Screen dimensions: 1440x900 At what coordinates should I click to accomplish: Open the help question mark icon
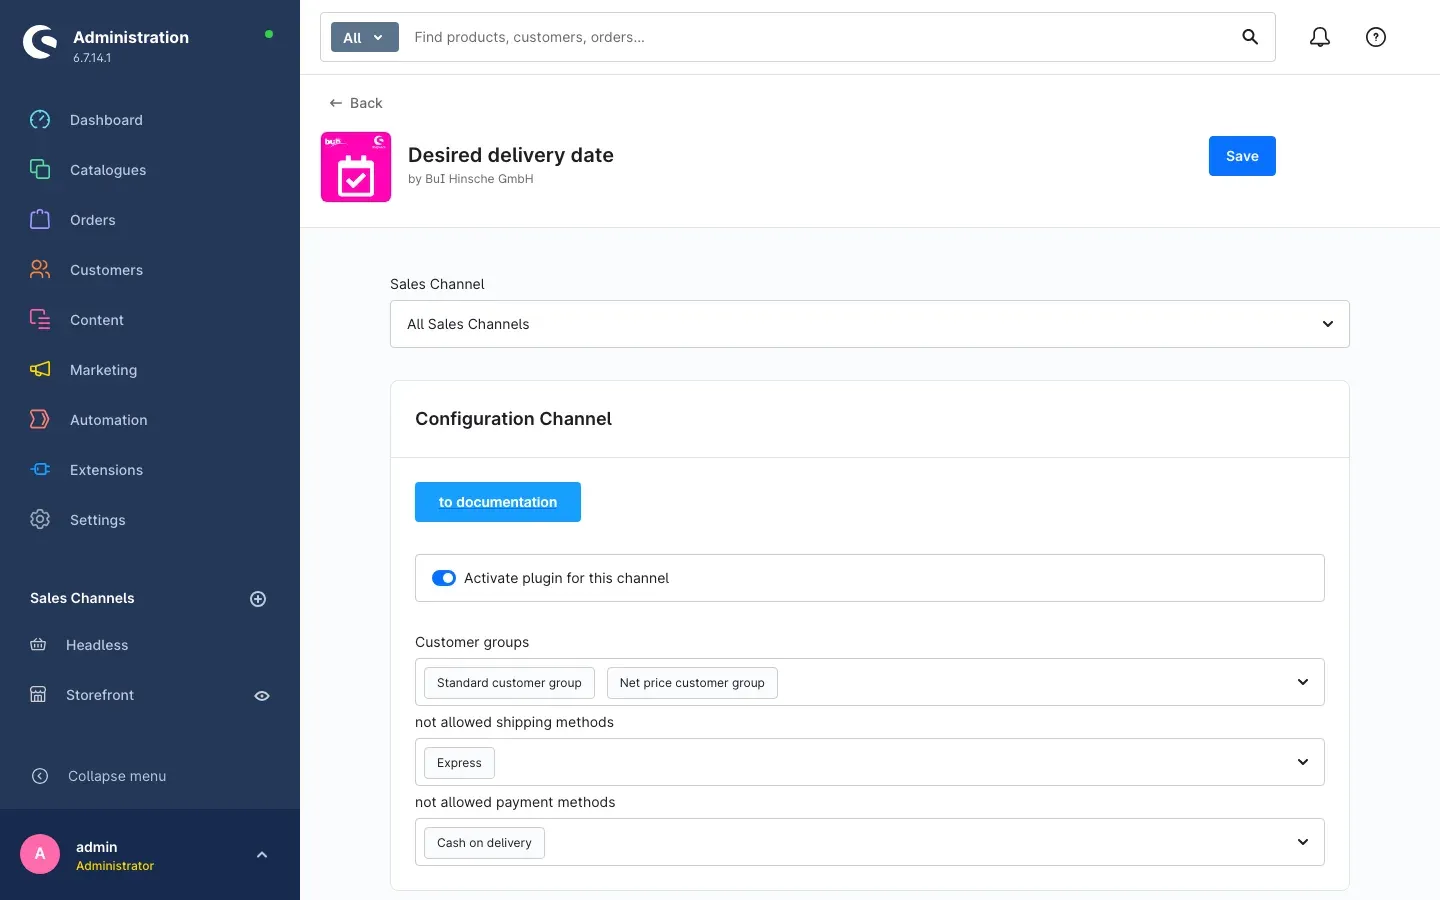tap(1376, 37)
